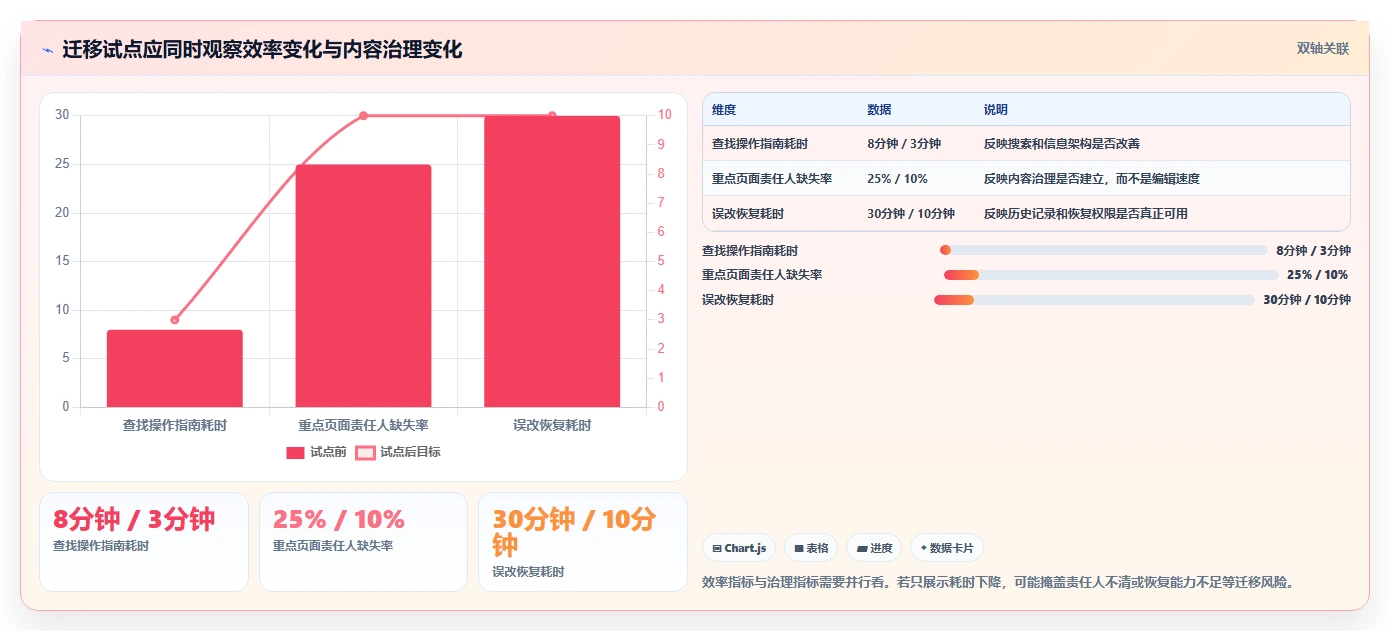Click table cell 反映搜索和信息架构是否改善

point(1061,144)
